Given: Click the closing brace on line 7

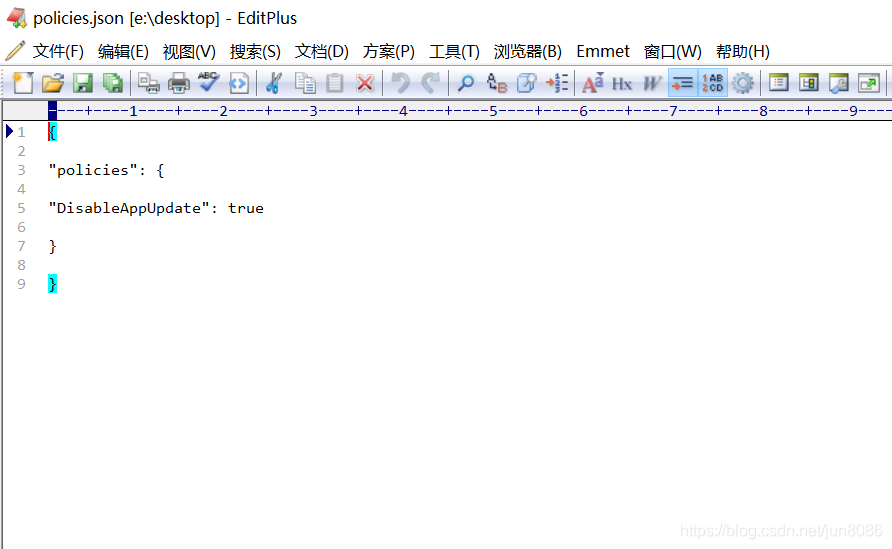Looking at the screenshot, I should tap(52, 246).
